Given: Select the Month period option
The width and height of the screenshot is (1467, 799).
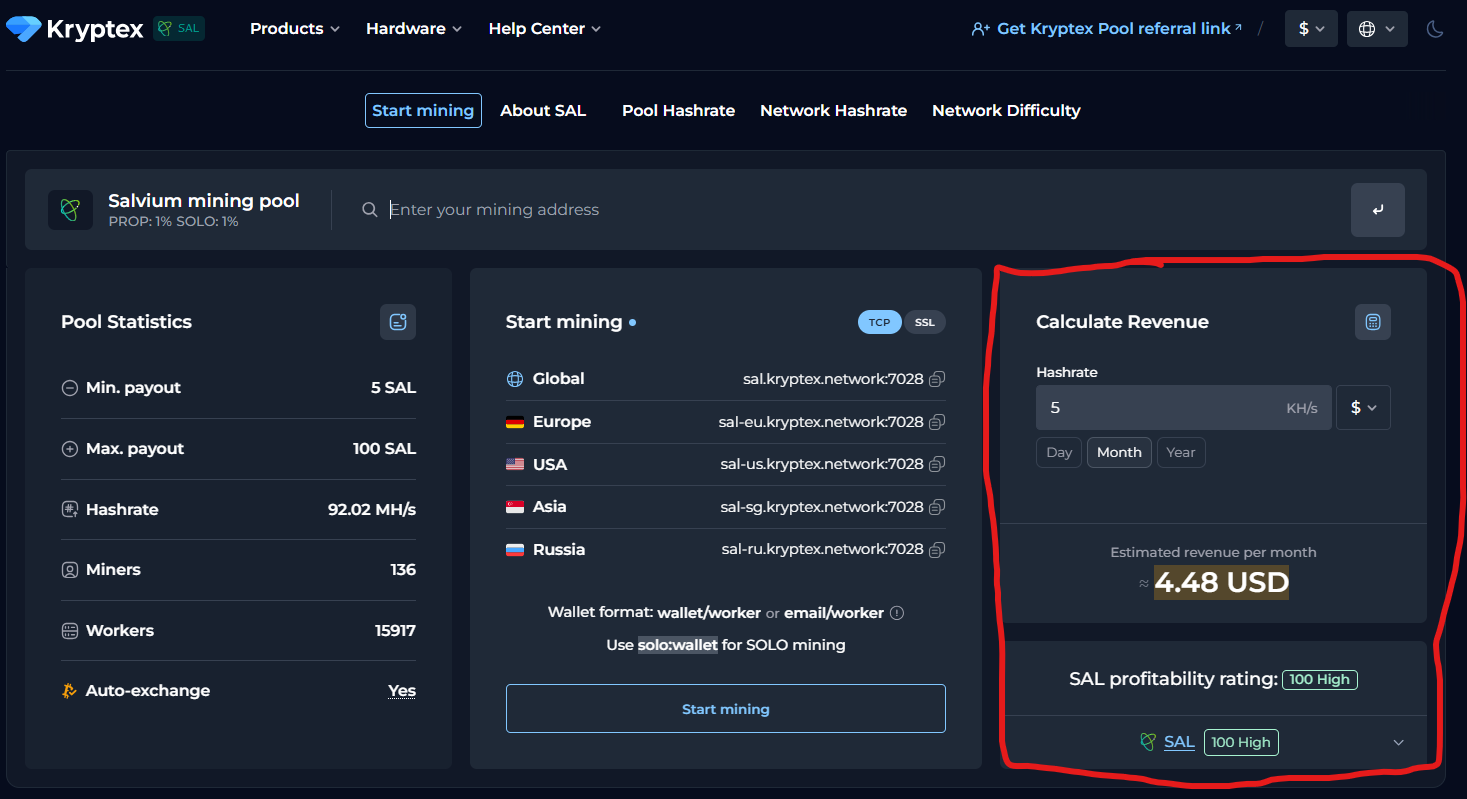Looking at the screenshot, I should (x=1119, y=452).
